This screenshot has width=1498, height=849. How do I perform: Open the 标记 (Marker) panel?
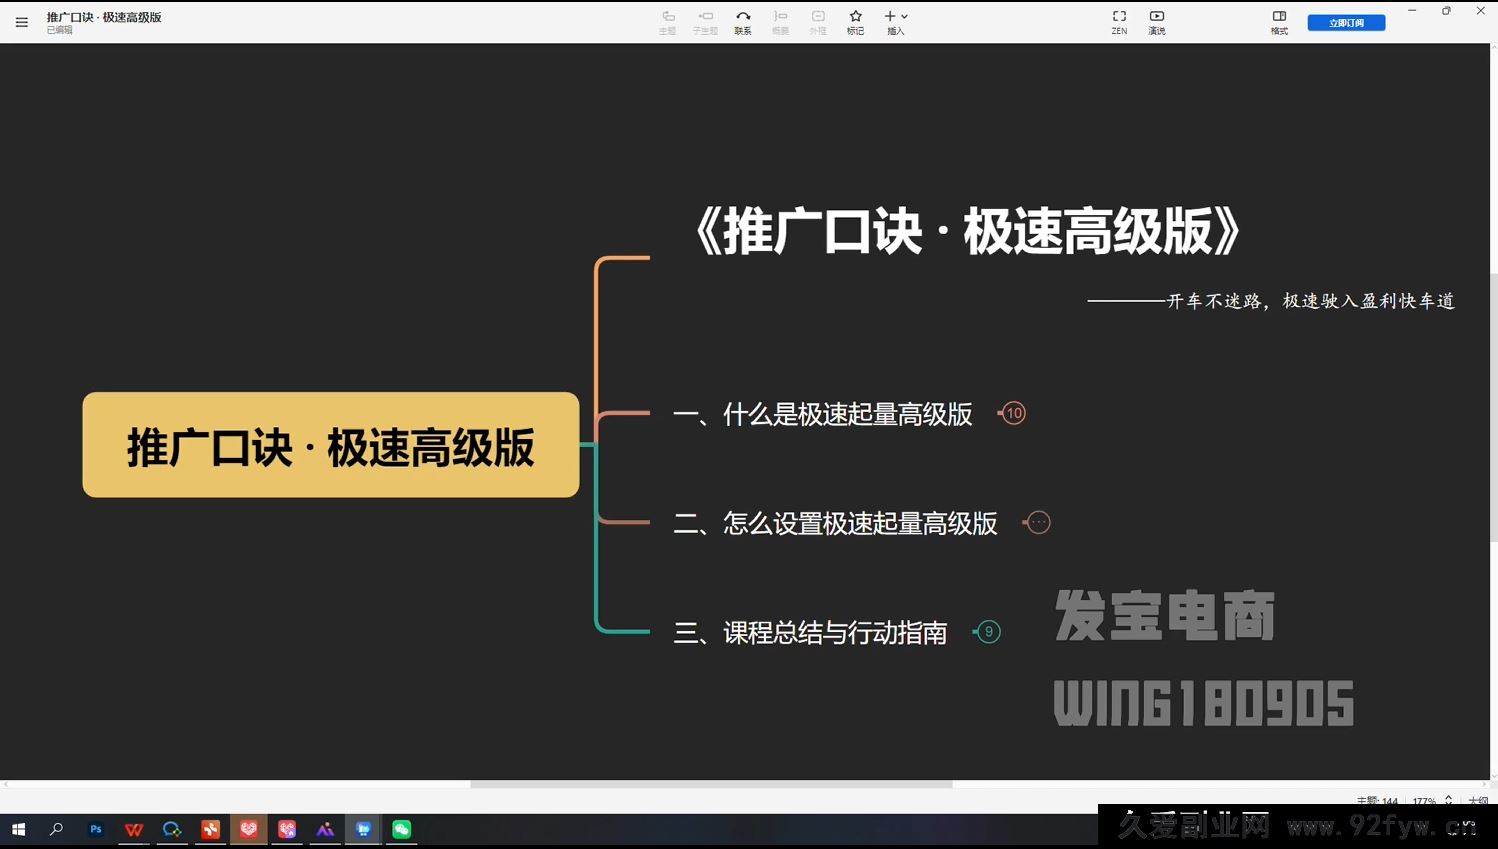coord(855,21)
